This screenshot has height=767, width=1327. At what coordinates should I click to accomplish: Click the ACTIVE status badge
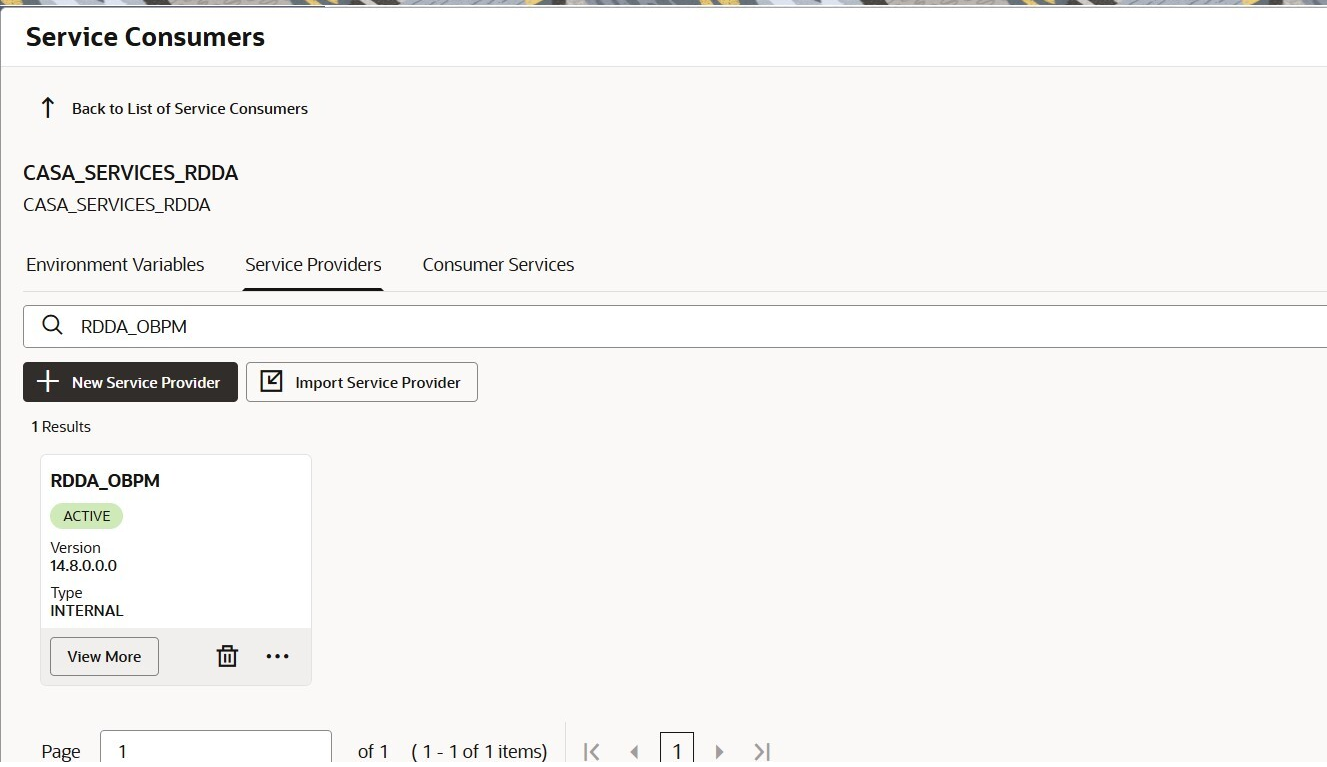point(87,516)
